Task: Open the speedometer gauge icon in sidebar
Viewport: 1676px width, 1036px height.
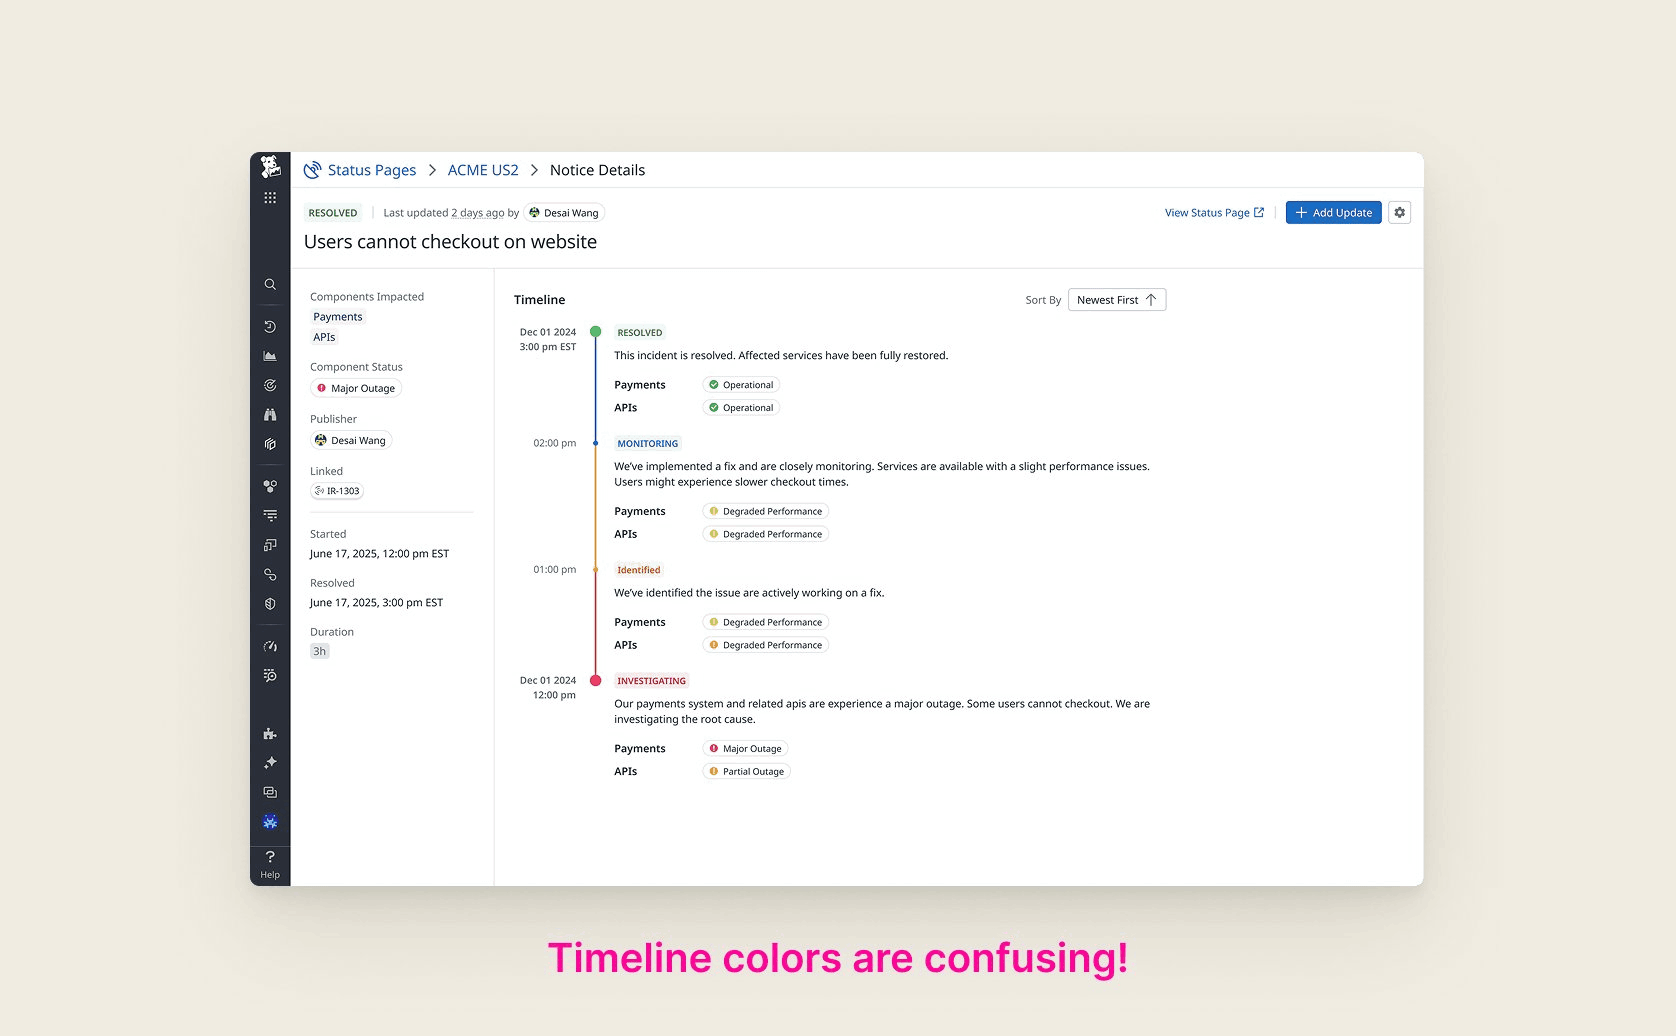Action: (x=270, y=646)
